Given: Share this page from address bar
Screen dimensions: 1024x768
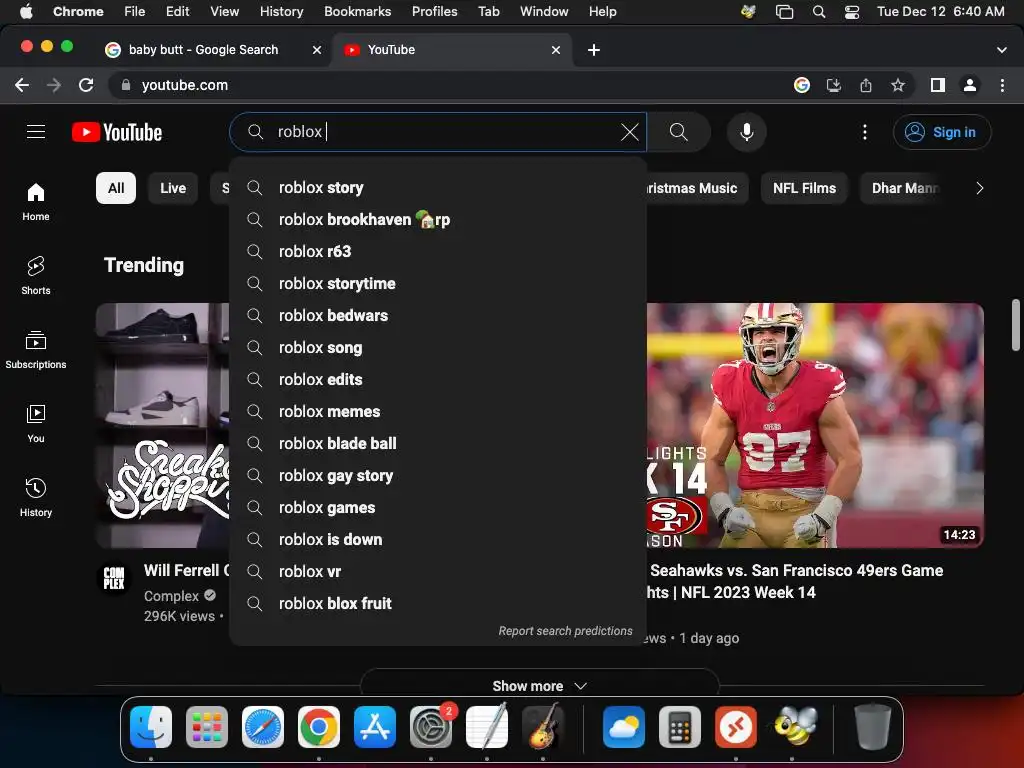Looking at the screenshot, I should [x=866, y=85].
